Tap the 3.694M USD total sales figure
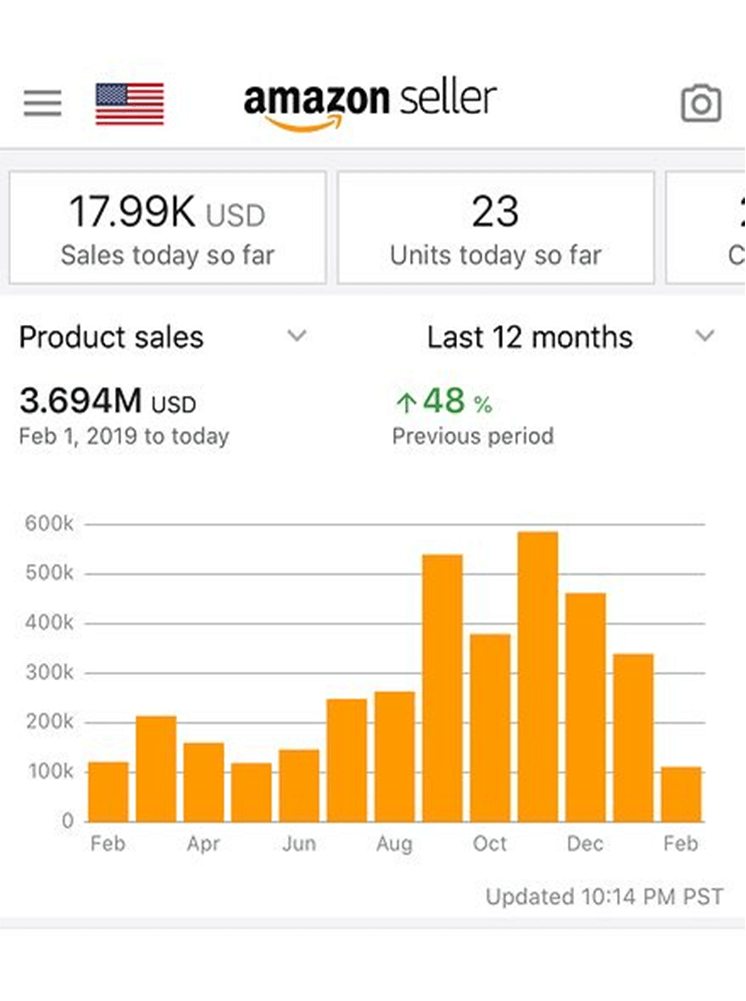 pos(107,402)
